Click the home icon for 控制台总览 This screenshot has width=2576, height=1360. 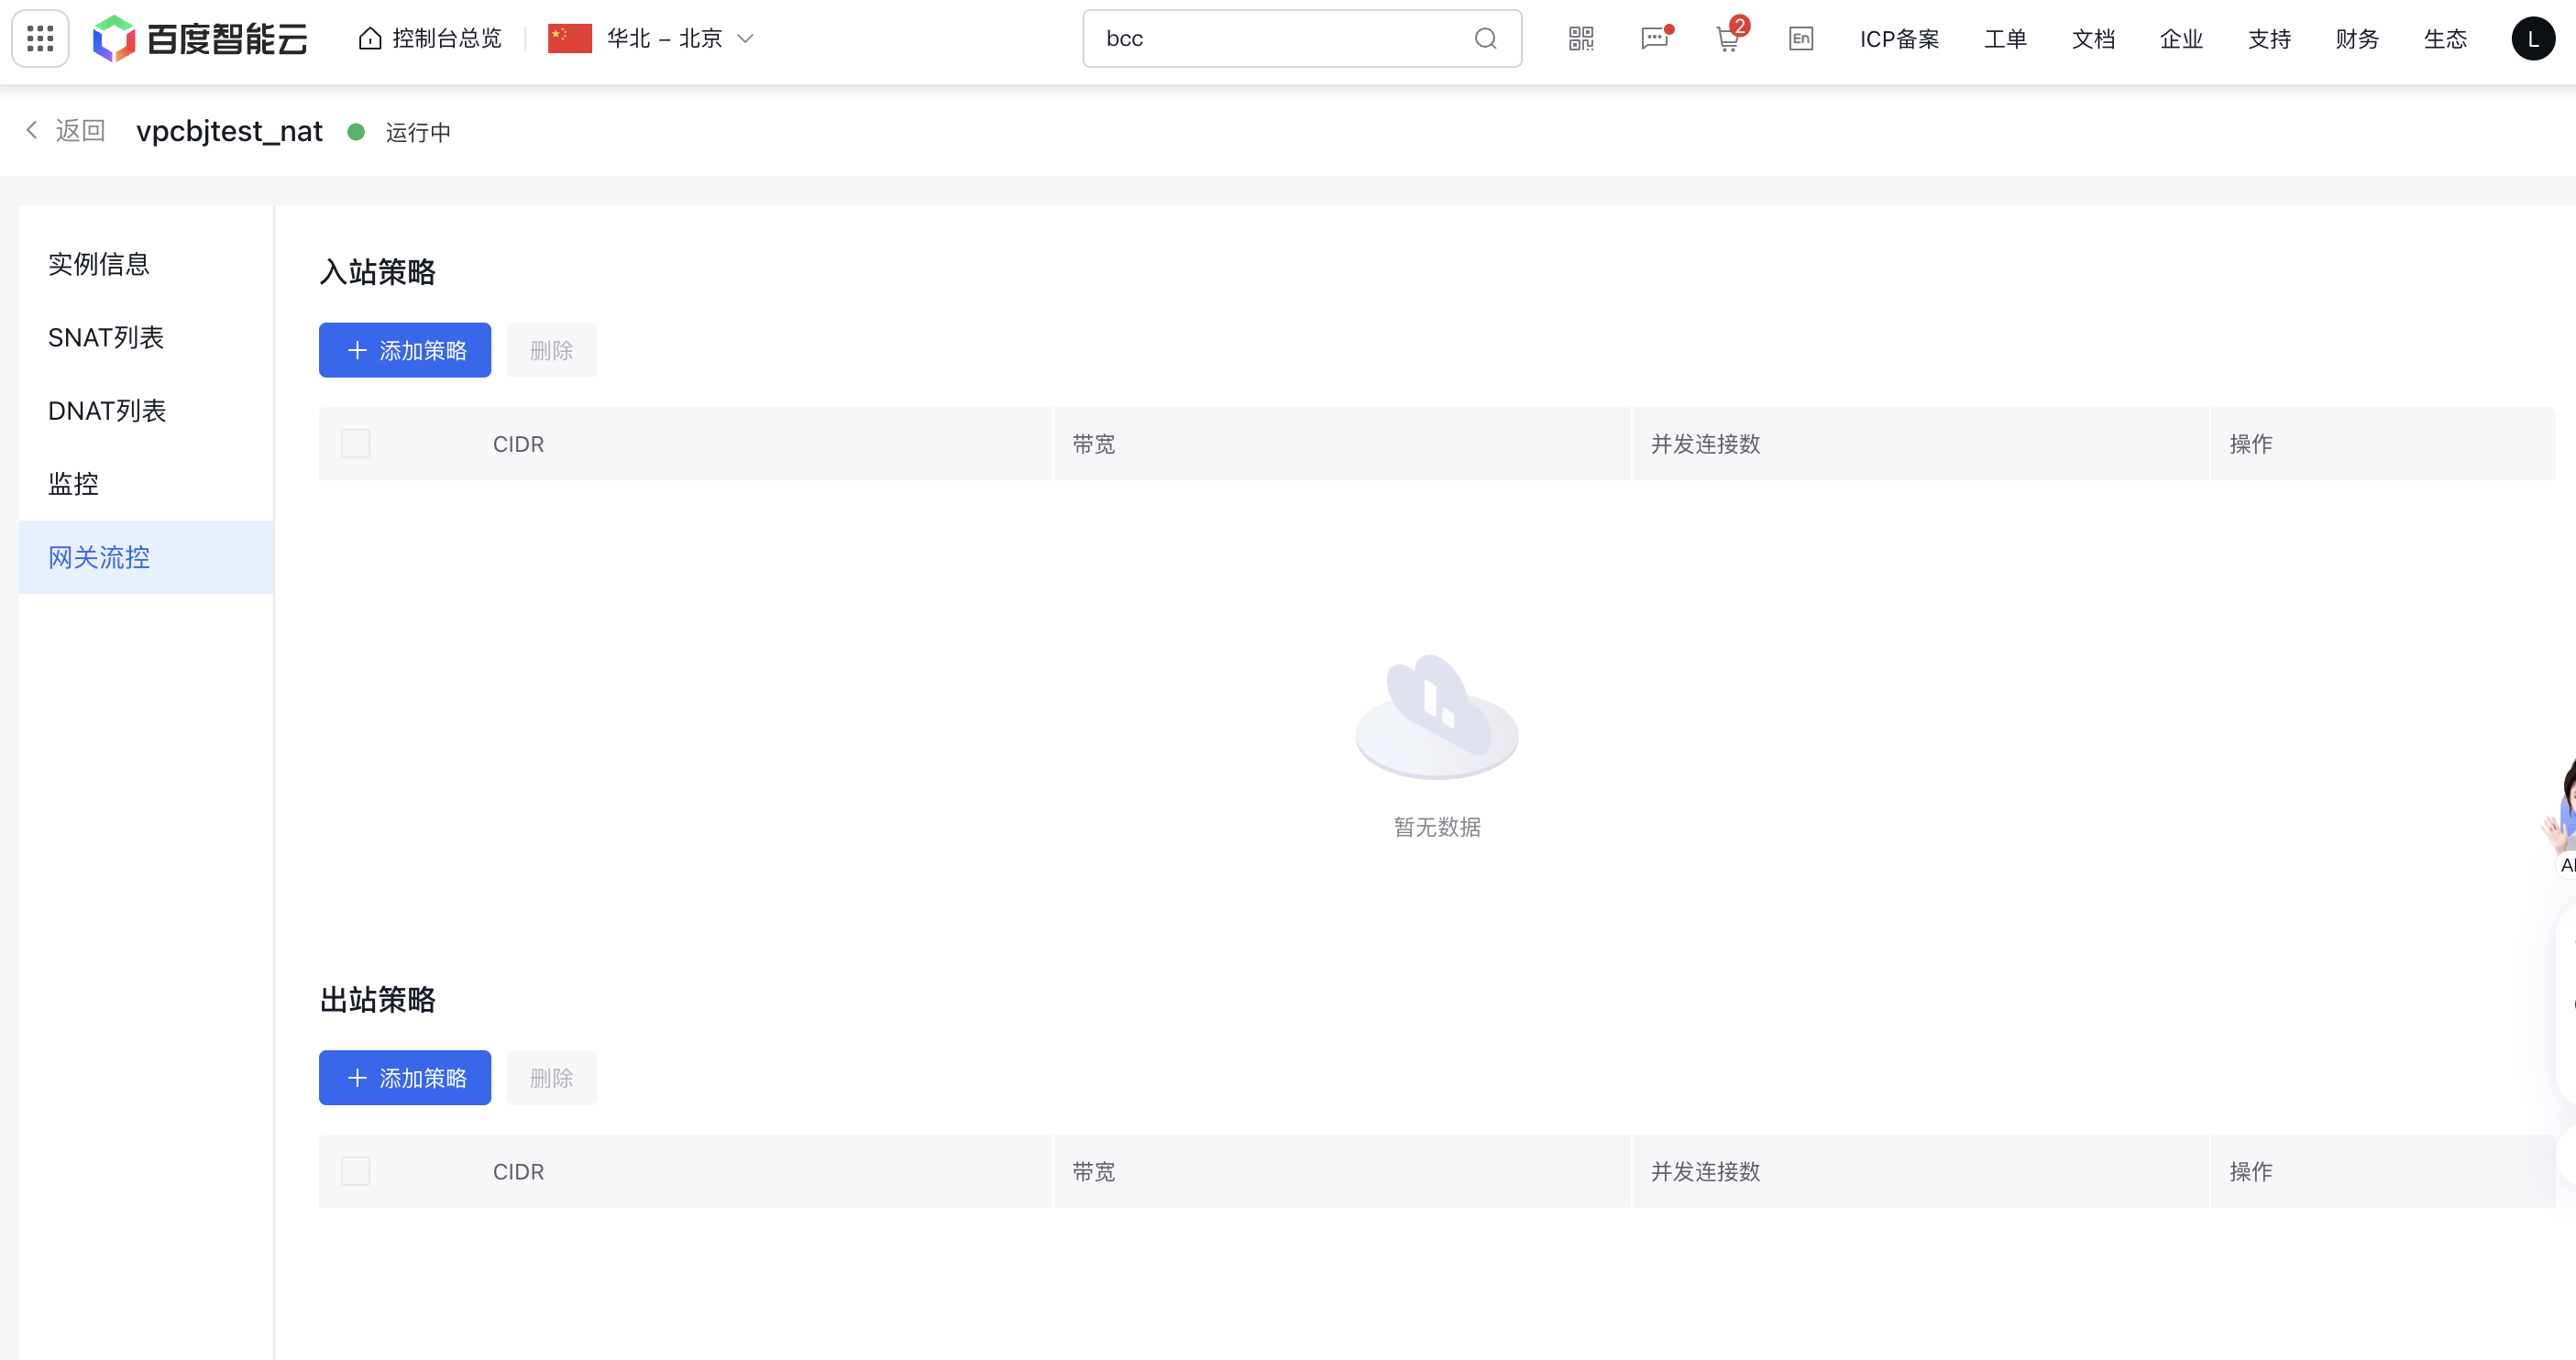click(370, 38)
